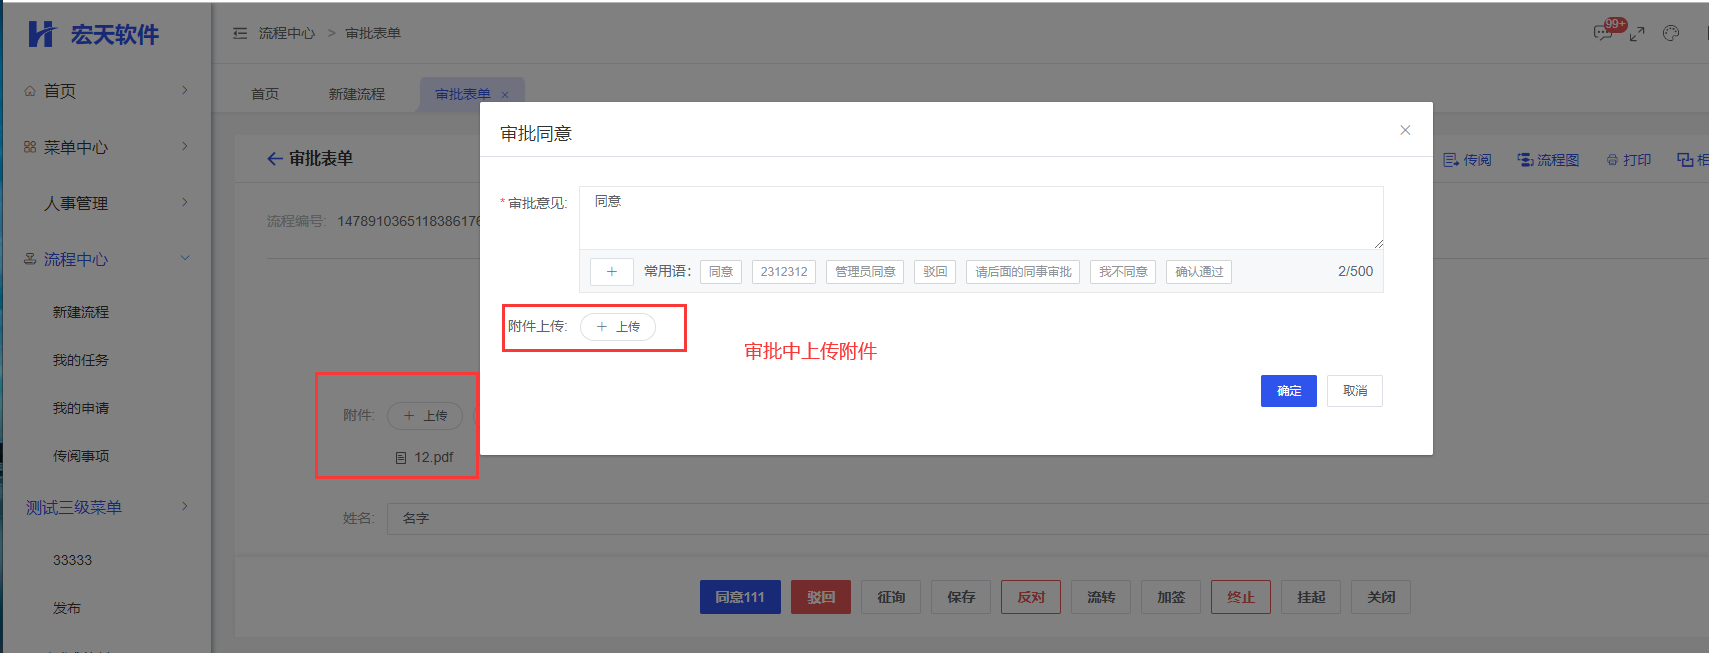1709x653 pixels.
Task: Click the fullscreen expand icon in header
Action: (x=1637, y=34)
